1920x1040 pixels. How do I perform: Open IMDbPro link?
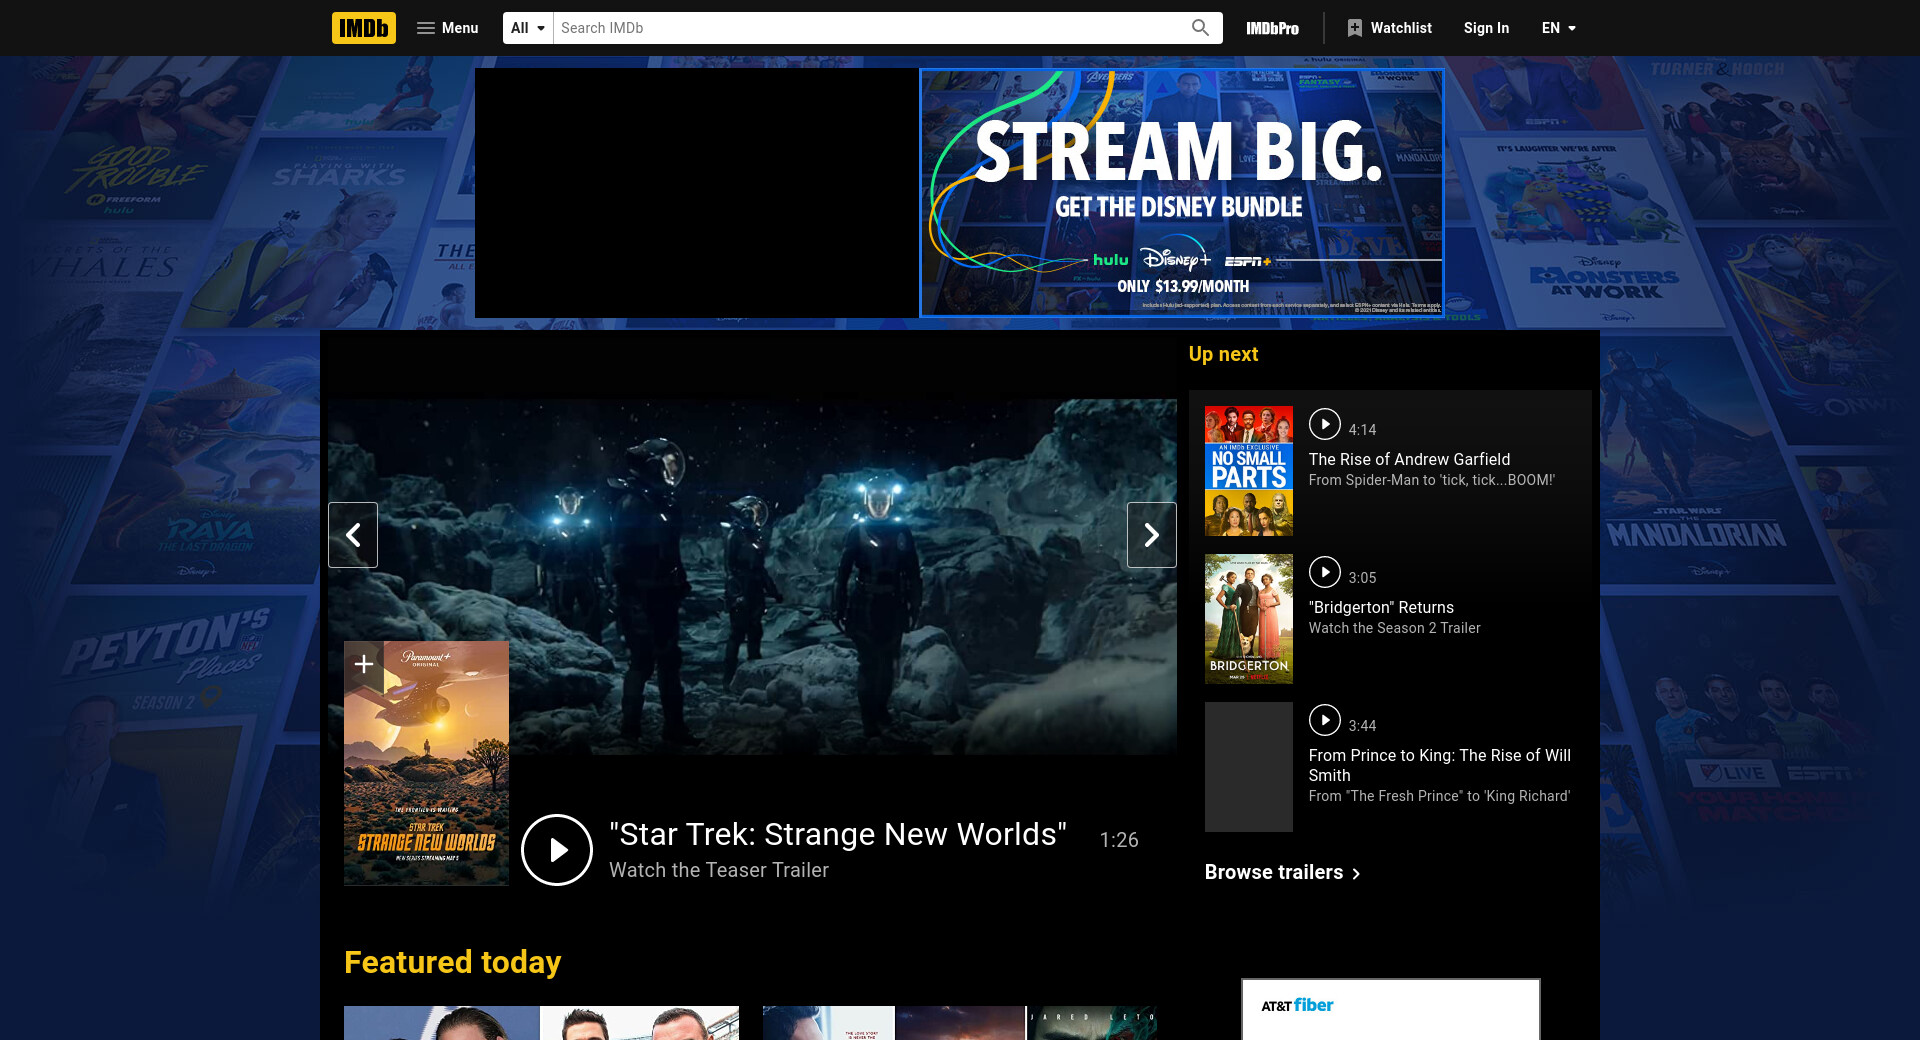[x=1272, y=28]
